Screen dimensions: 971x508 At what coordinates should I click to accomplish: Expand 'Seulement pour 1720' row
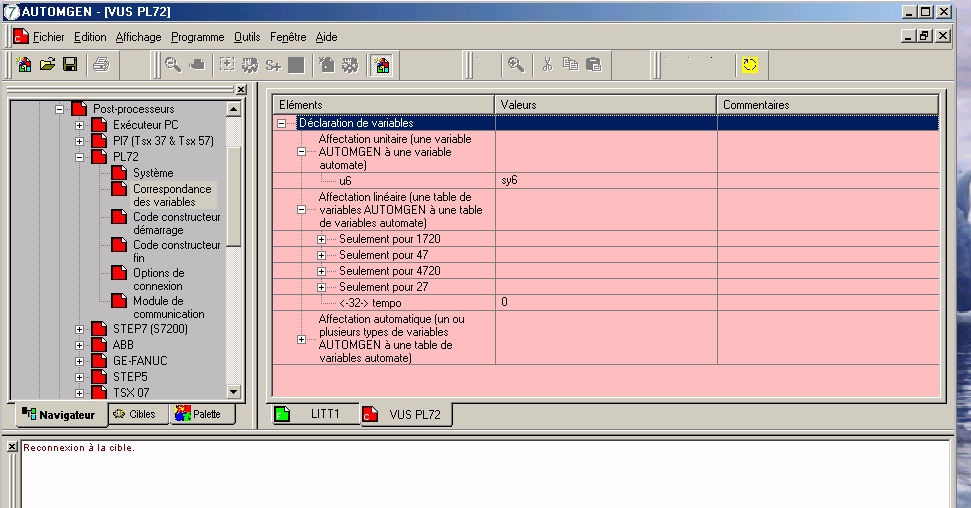pyautogui.click(x=321, y=239)
